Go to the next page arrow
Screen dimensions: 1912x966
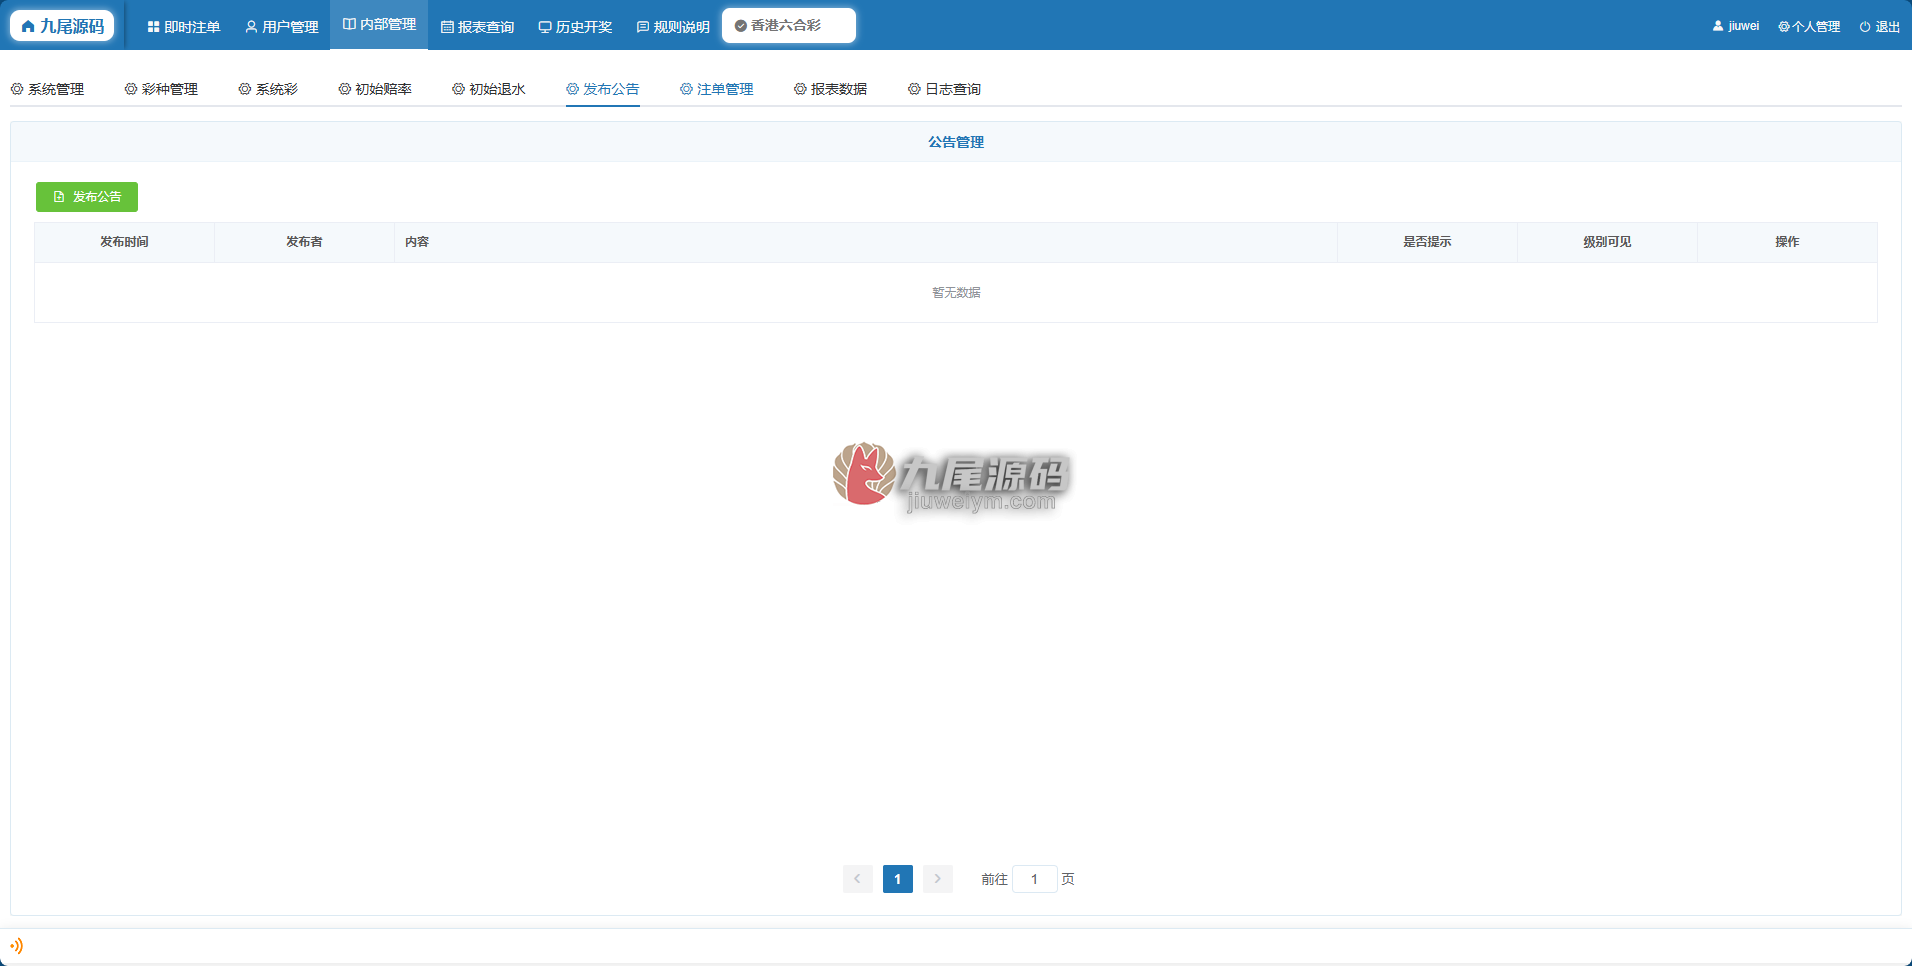[937, 879]
